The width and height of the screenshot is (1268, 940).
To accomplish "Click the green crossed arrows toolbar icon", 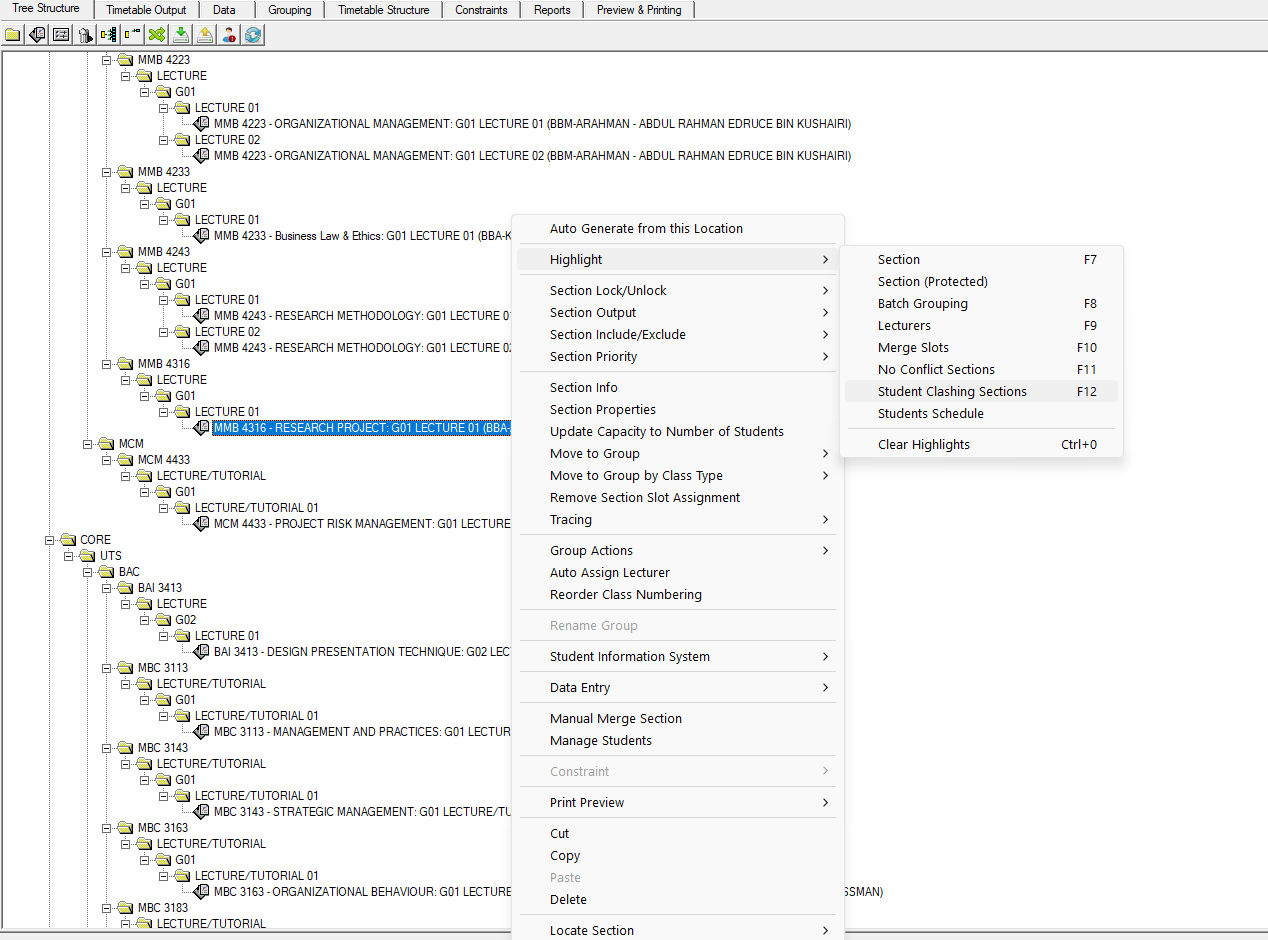I will click(157, 35).
